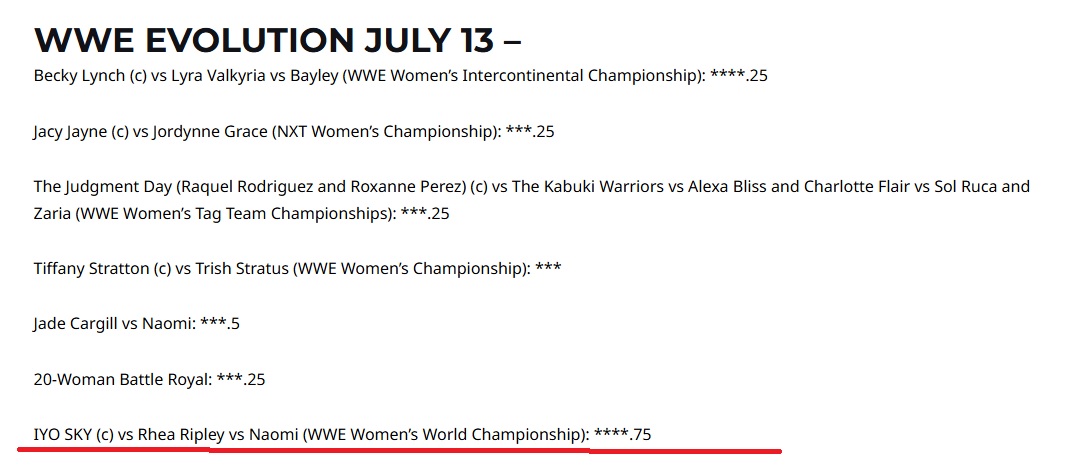The height and width of the screenshot is (466, 1082).
Task: Click the ****.25 rating for Becky Lynch match
Action: coord(738,75)
